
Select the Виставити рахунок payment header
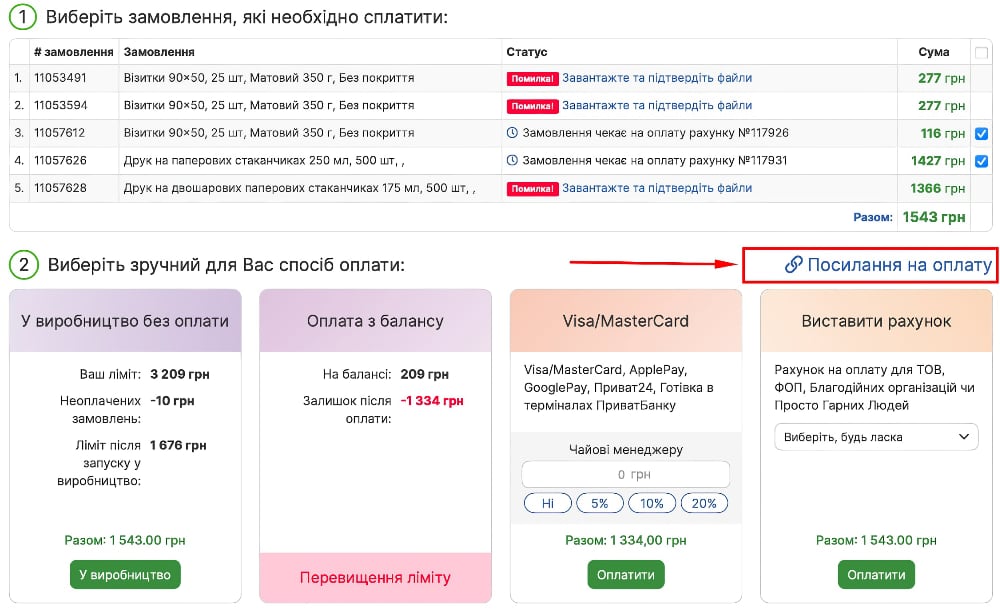(x=876, y=321)
